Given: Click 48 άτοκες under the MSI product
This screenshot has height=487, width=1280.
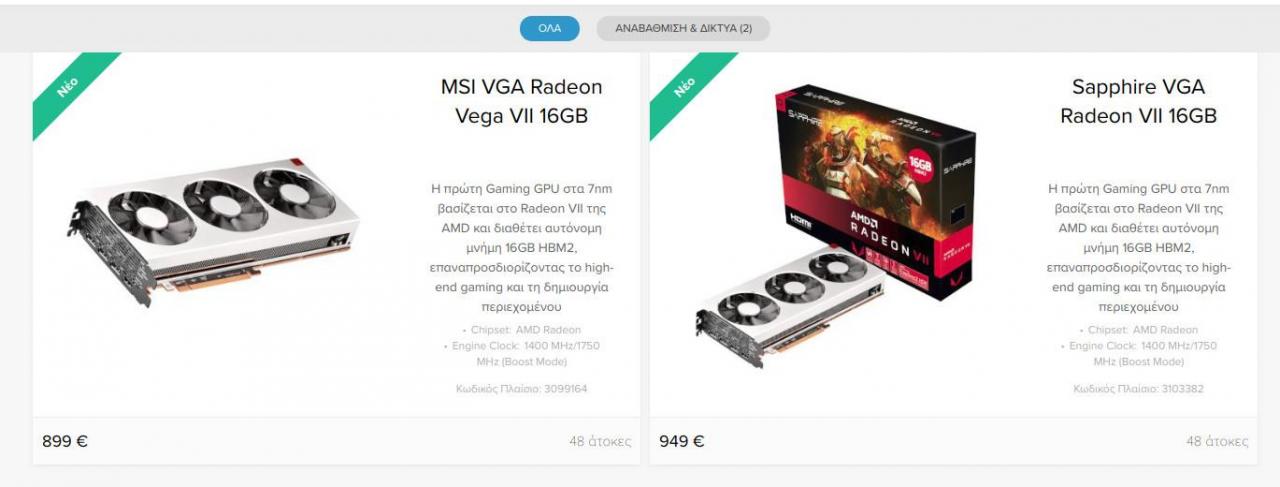Looking at the screenshot, I should coord(600,441).
